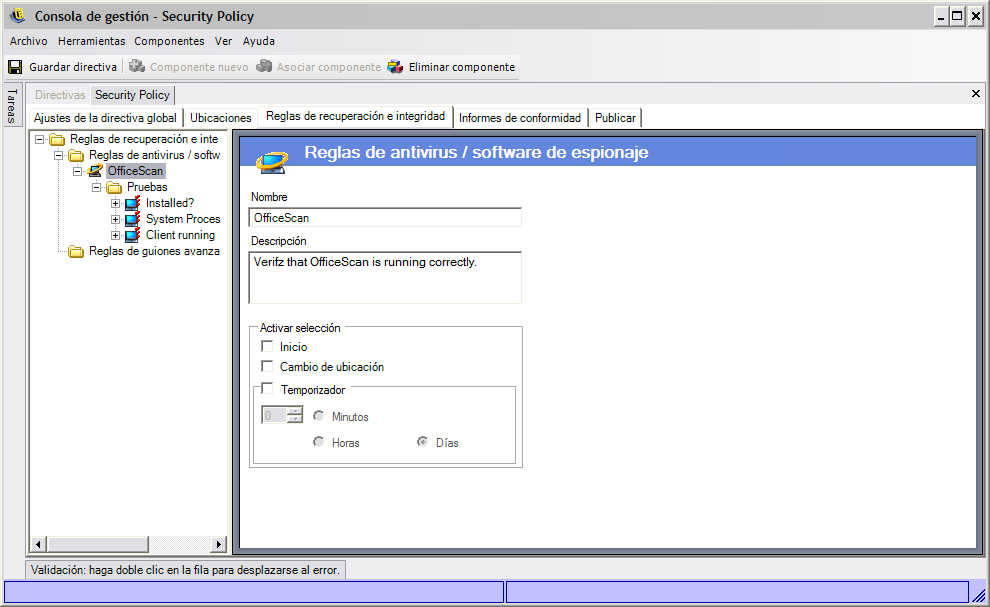Screen dimensions: 990x607
Task: Select the Client running tree item
Action: coord(180,235)
